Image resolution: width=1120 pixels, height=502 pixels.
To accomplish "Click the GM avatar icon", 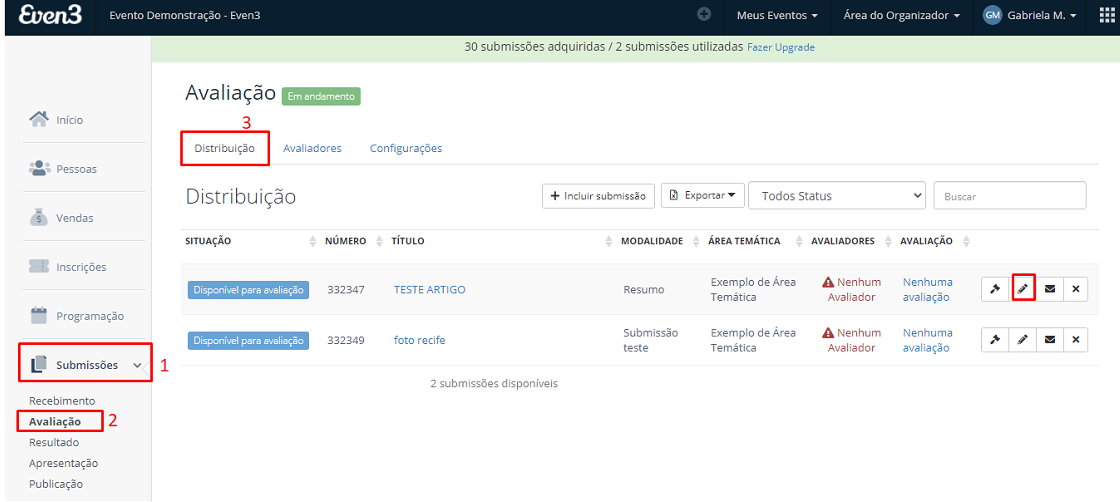I will coord(992,15).
